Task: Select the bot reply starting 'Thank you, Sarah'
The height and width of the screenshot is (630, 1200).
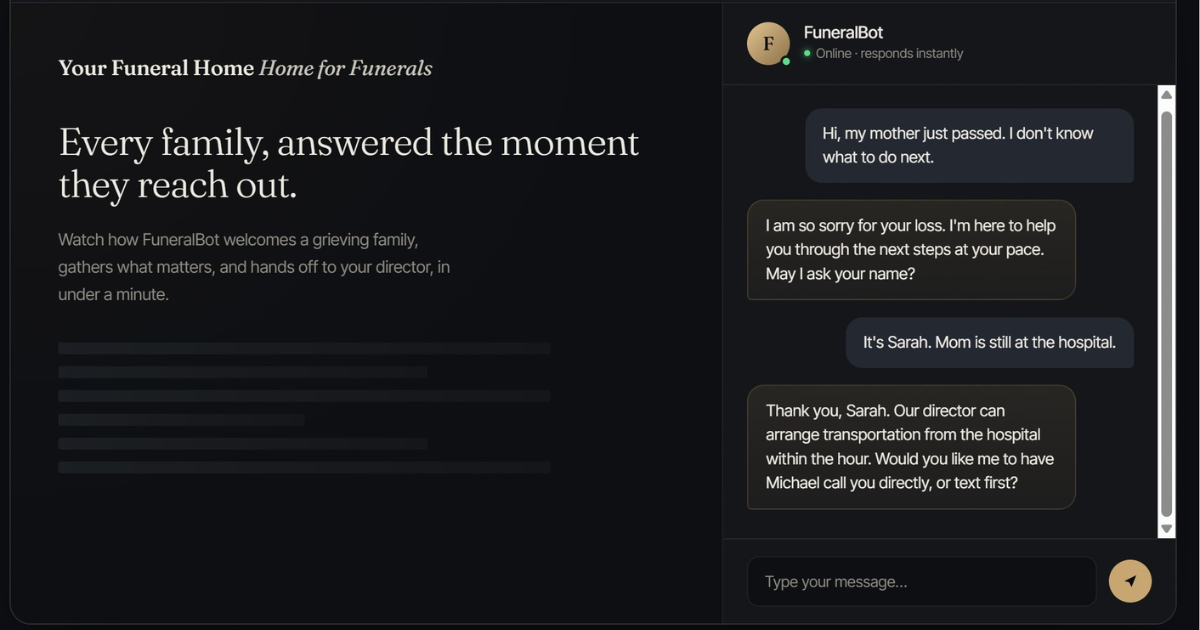Action: (911, 447)
